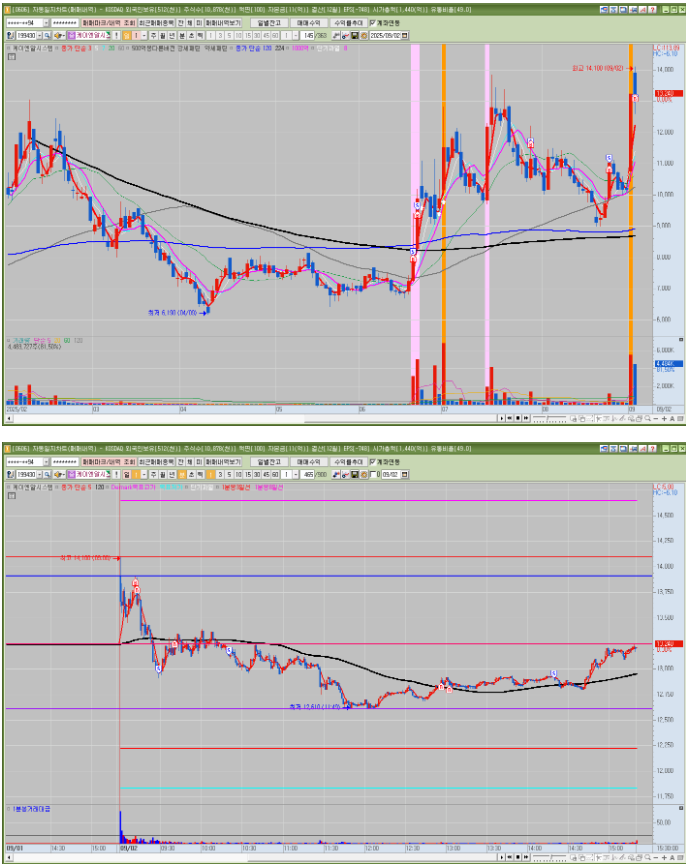Open the calendar picker beside 2025/09/02 date
686x864 pixels.
(x=405, y=35)
